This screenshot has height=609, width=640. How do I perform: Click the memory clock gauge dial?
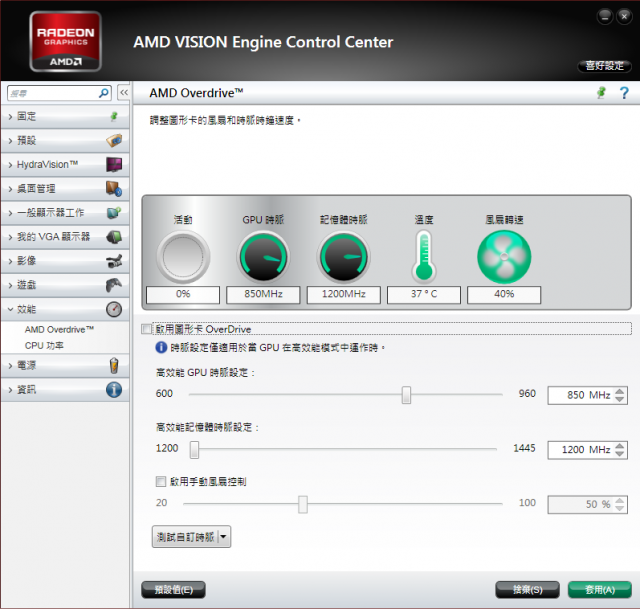[343, 257]
